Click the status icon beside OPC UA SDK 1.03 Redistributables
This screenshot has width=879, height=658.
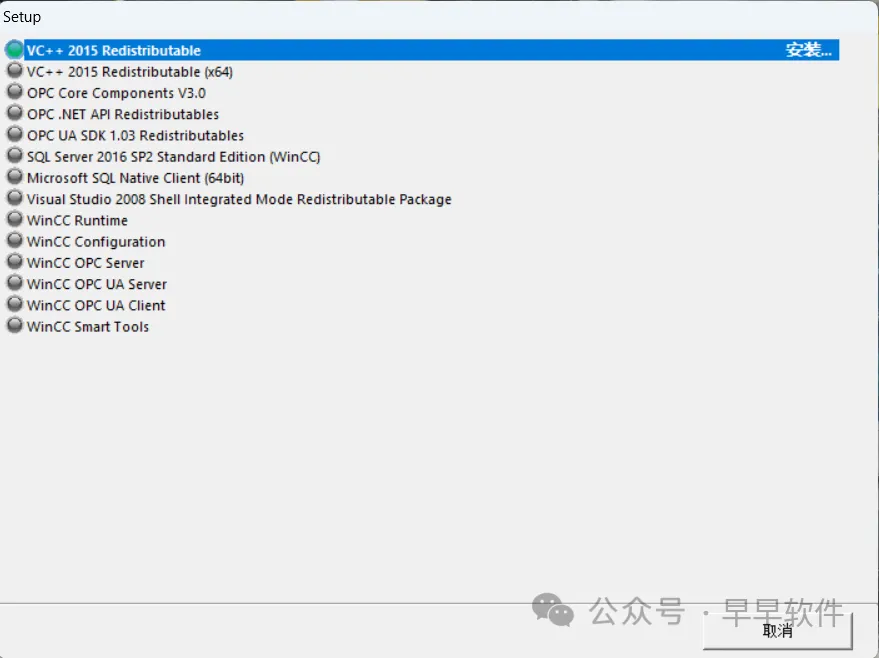click(15, 135)
